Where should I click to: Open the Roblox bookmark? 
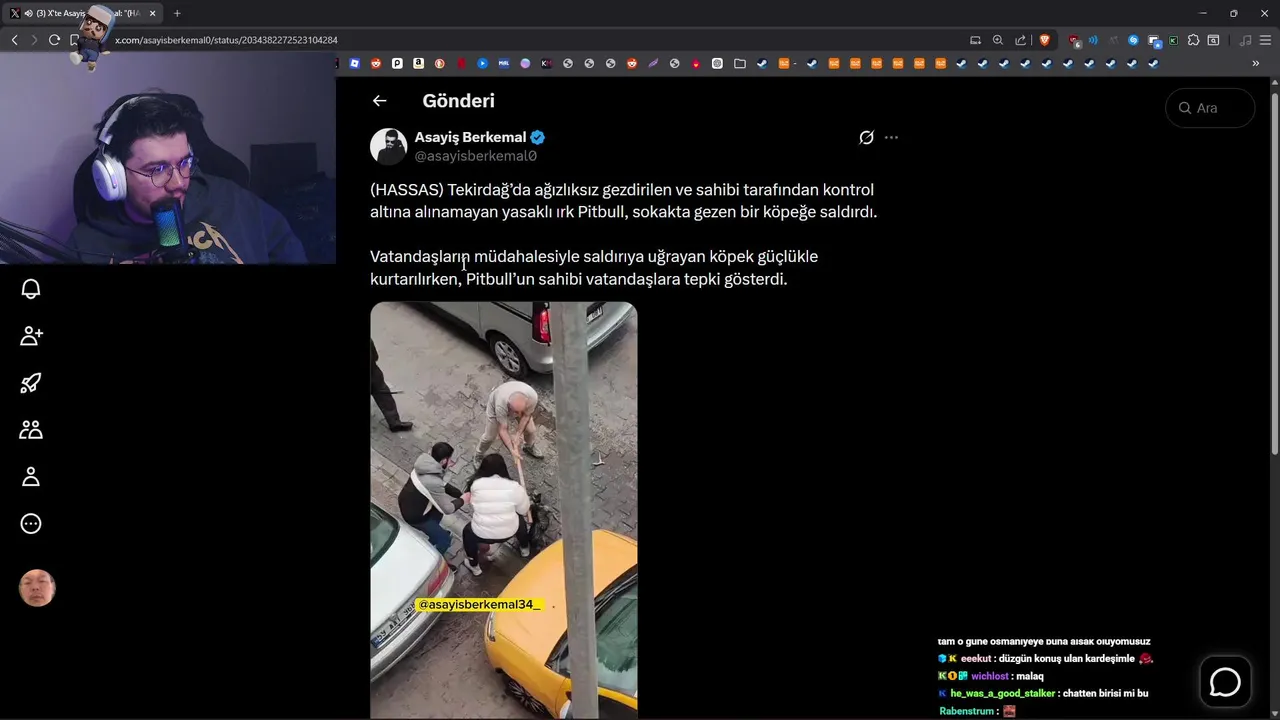coord(354,63)
